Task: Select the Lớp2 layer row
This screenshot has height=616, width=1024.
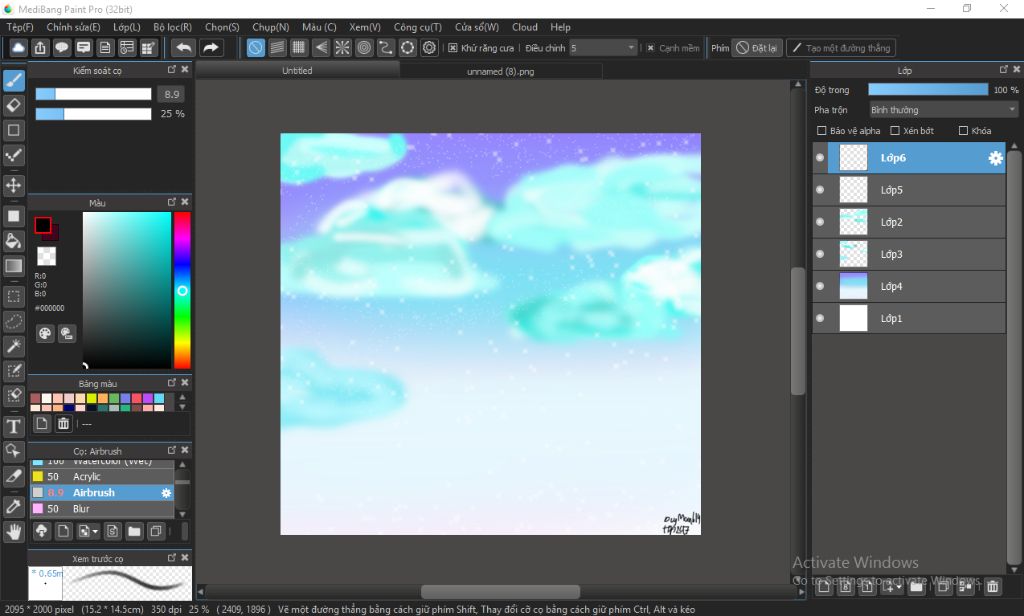Action: tap(908, 222)
